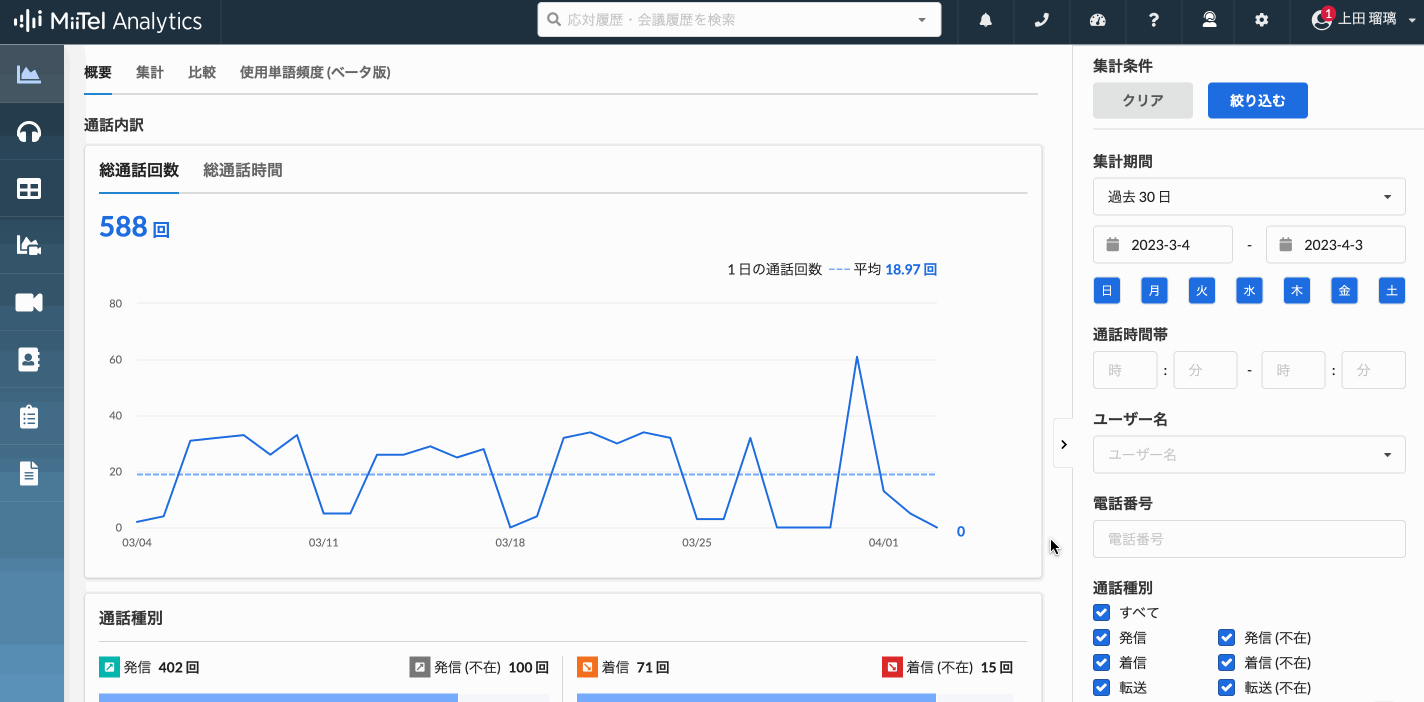This screenshot has width=1424, height=702.
Task: Click the クリア button
Action: tap(1143, 100)
